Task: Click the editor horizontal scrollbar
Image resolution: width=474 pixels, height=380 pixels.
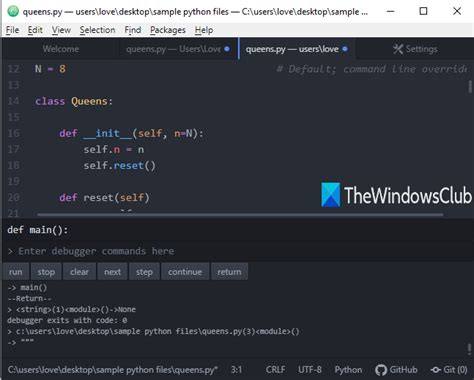Action: click(x=240, y=215)
